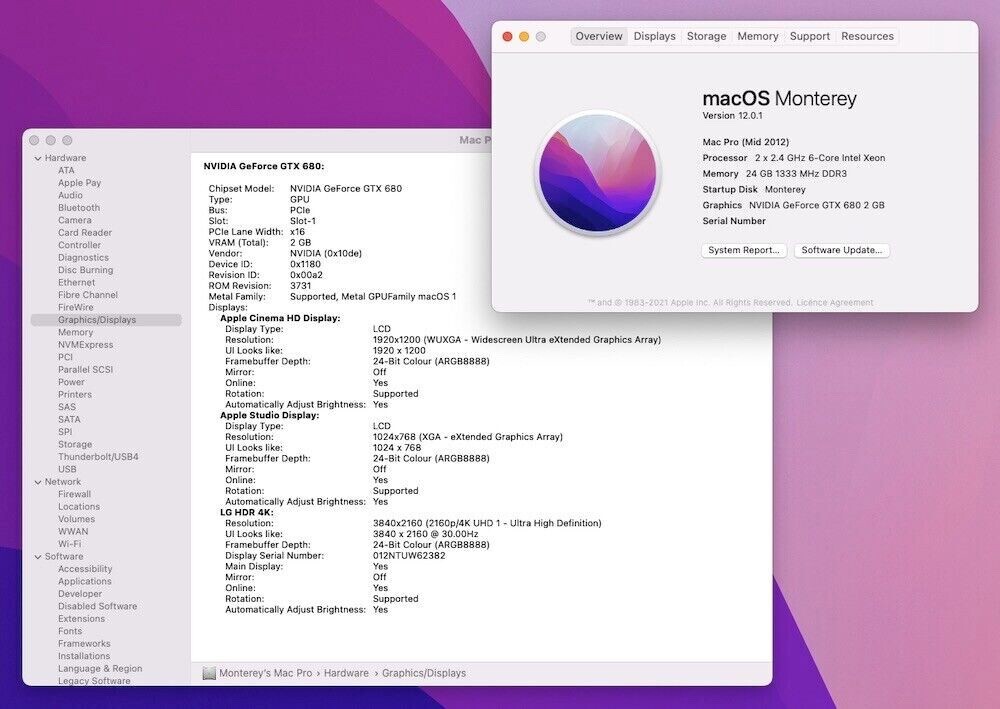
Task: Select Bluetooth in the sidebar
Action: (79, 208)
